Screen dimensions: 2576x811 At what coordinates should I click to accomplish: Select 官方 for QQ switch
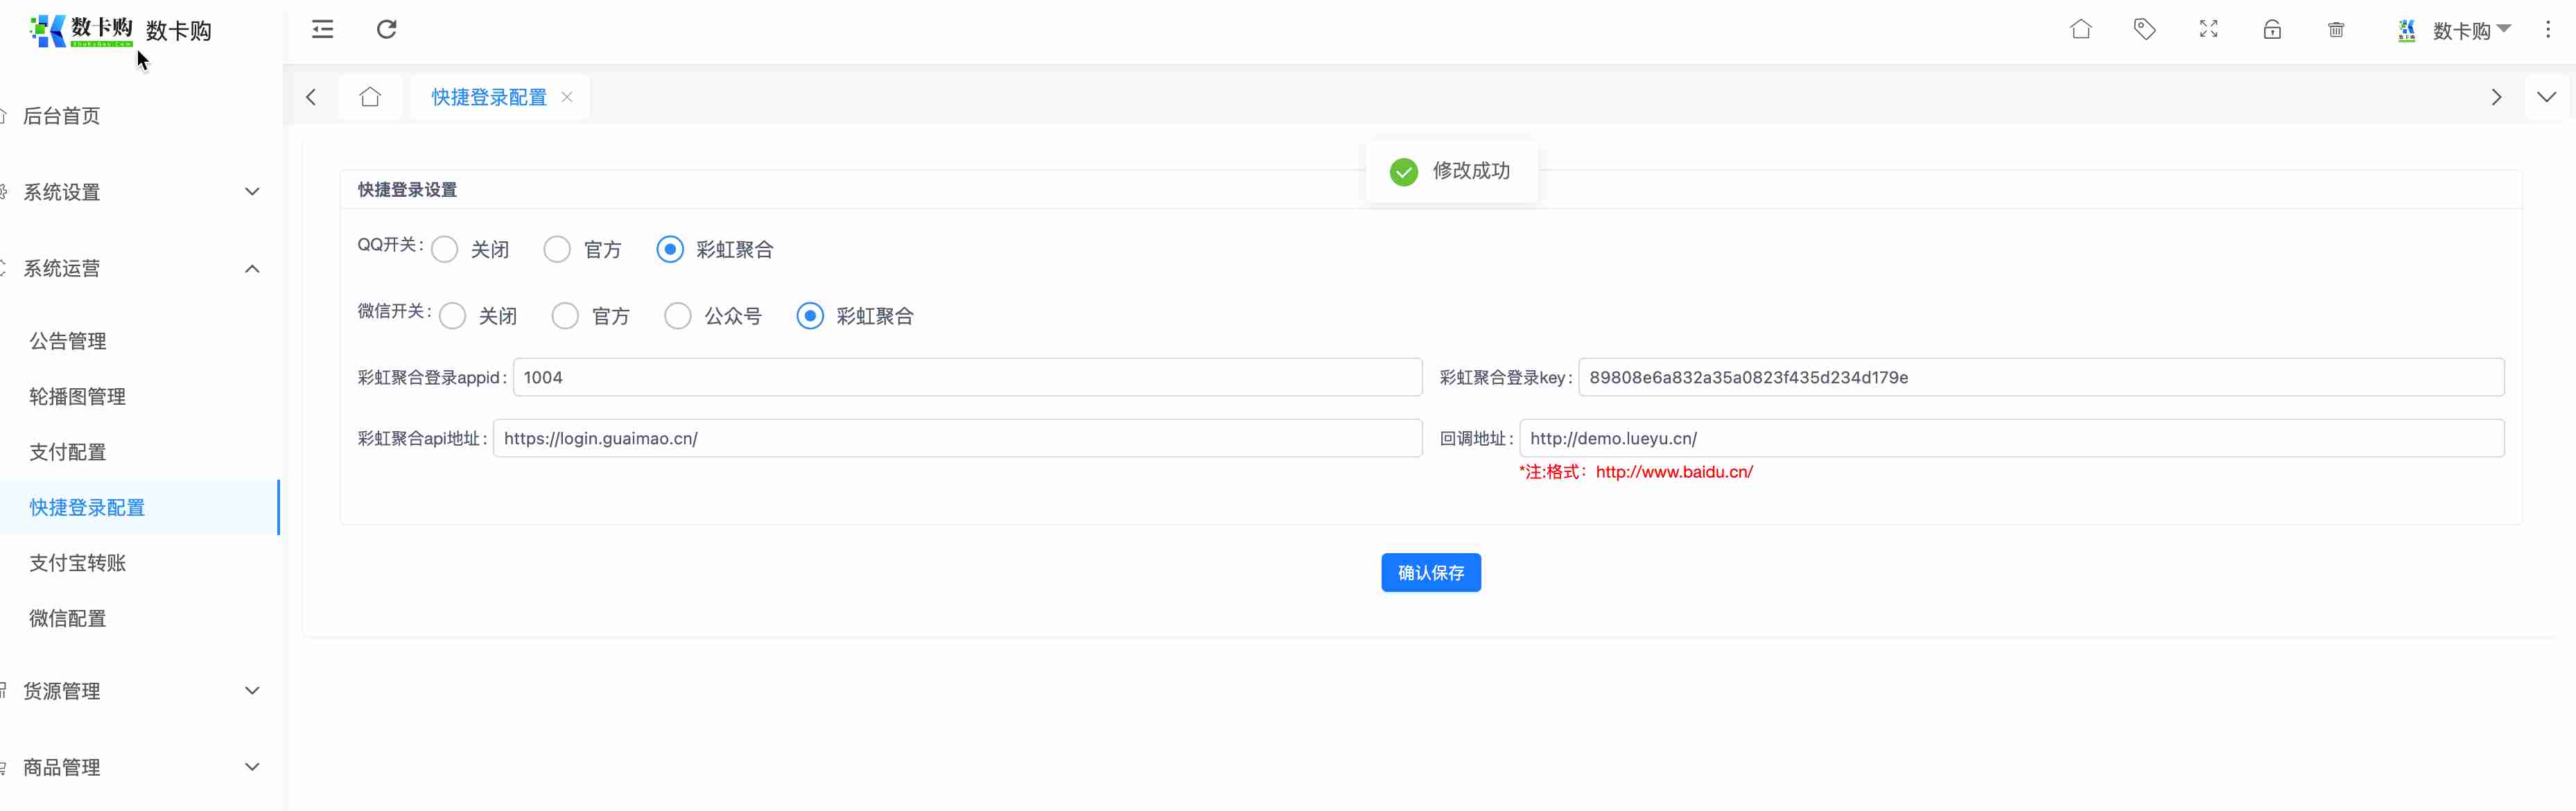click(557, 249)
